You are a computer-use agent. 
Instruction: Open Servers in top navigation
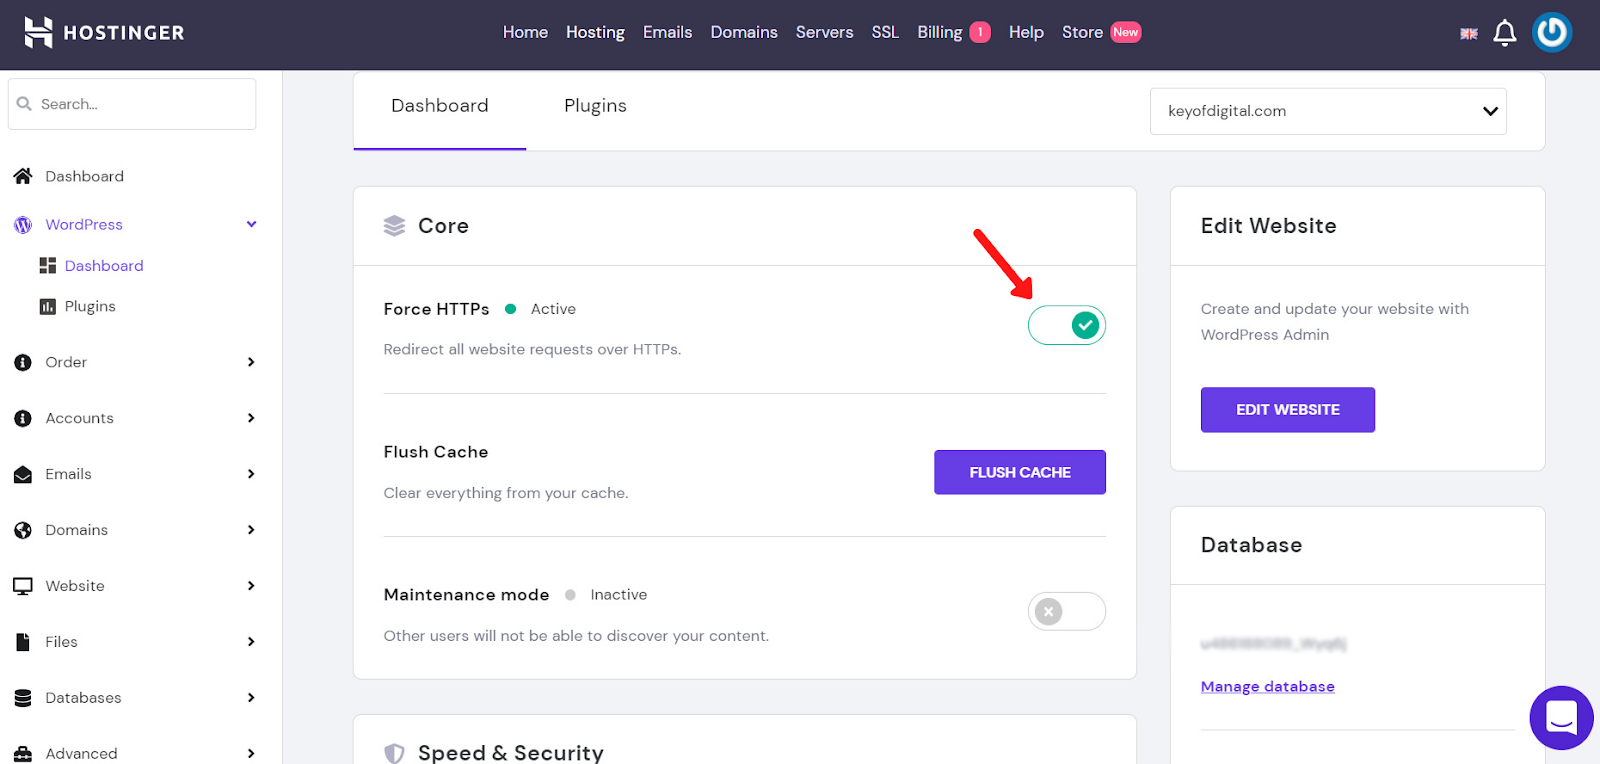coord(824,32)
